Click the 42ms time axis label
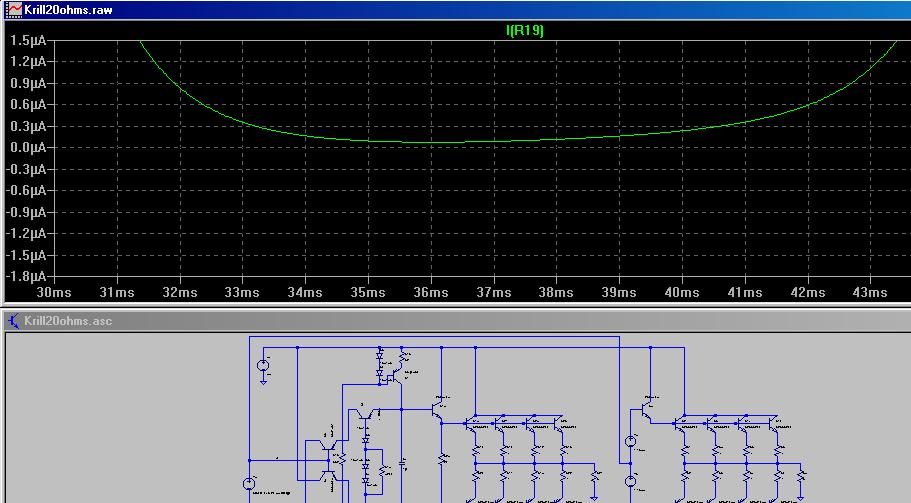Image resolution: width=911 pixels, height=503 pixels. (808, 292)
